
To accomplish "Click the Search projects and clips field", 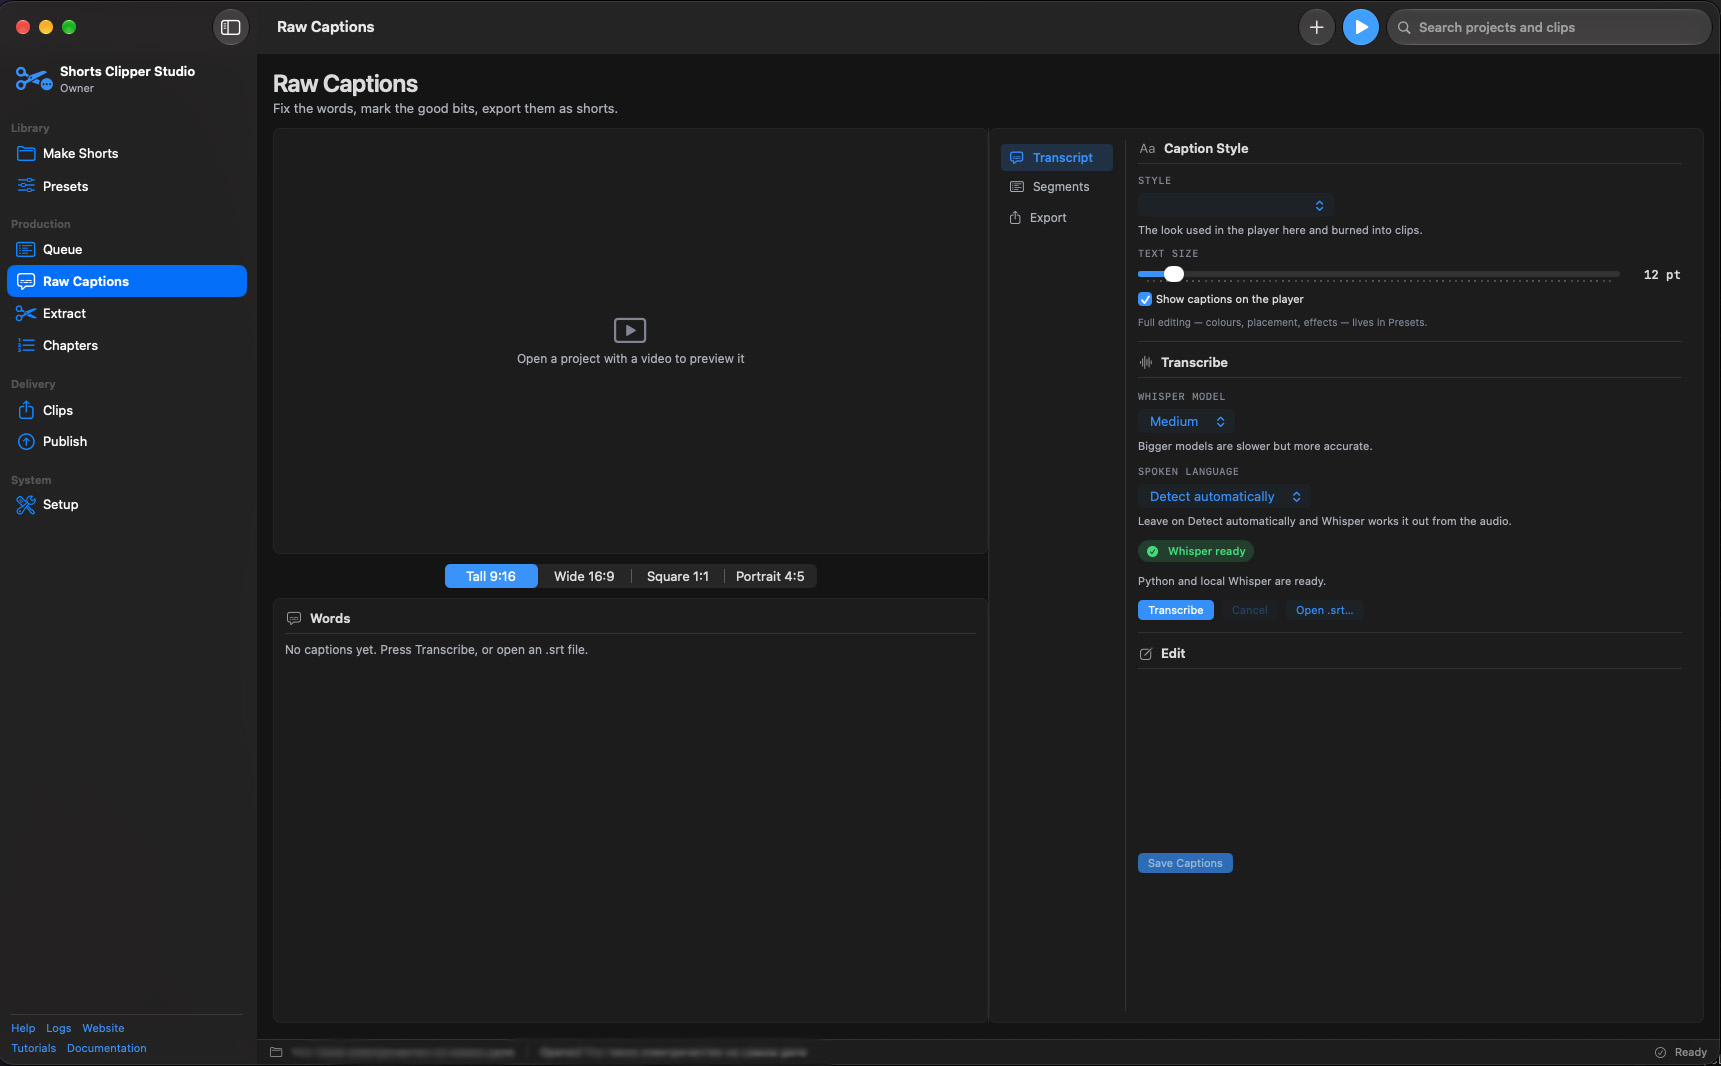I will pyautogui.click(x=1549, y=27).
